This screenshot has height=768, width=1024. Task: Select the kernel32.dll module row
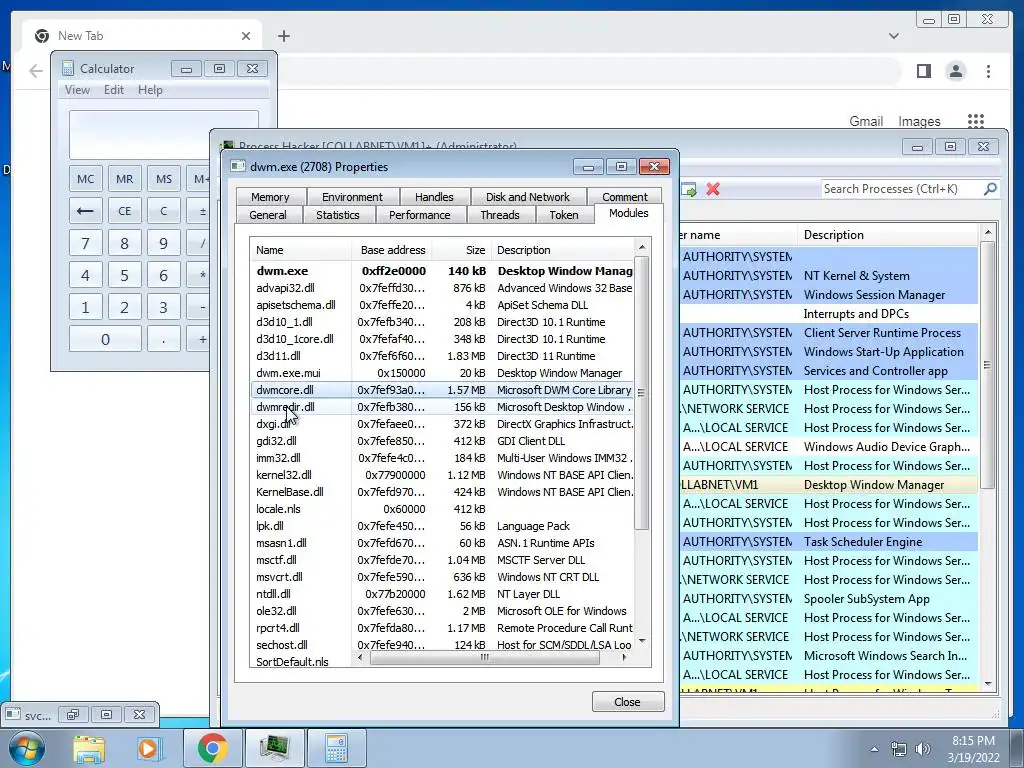click(x=442, y=475)
